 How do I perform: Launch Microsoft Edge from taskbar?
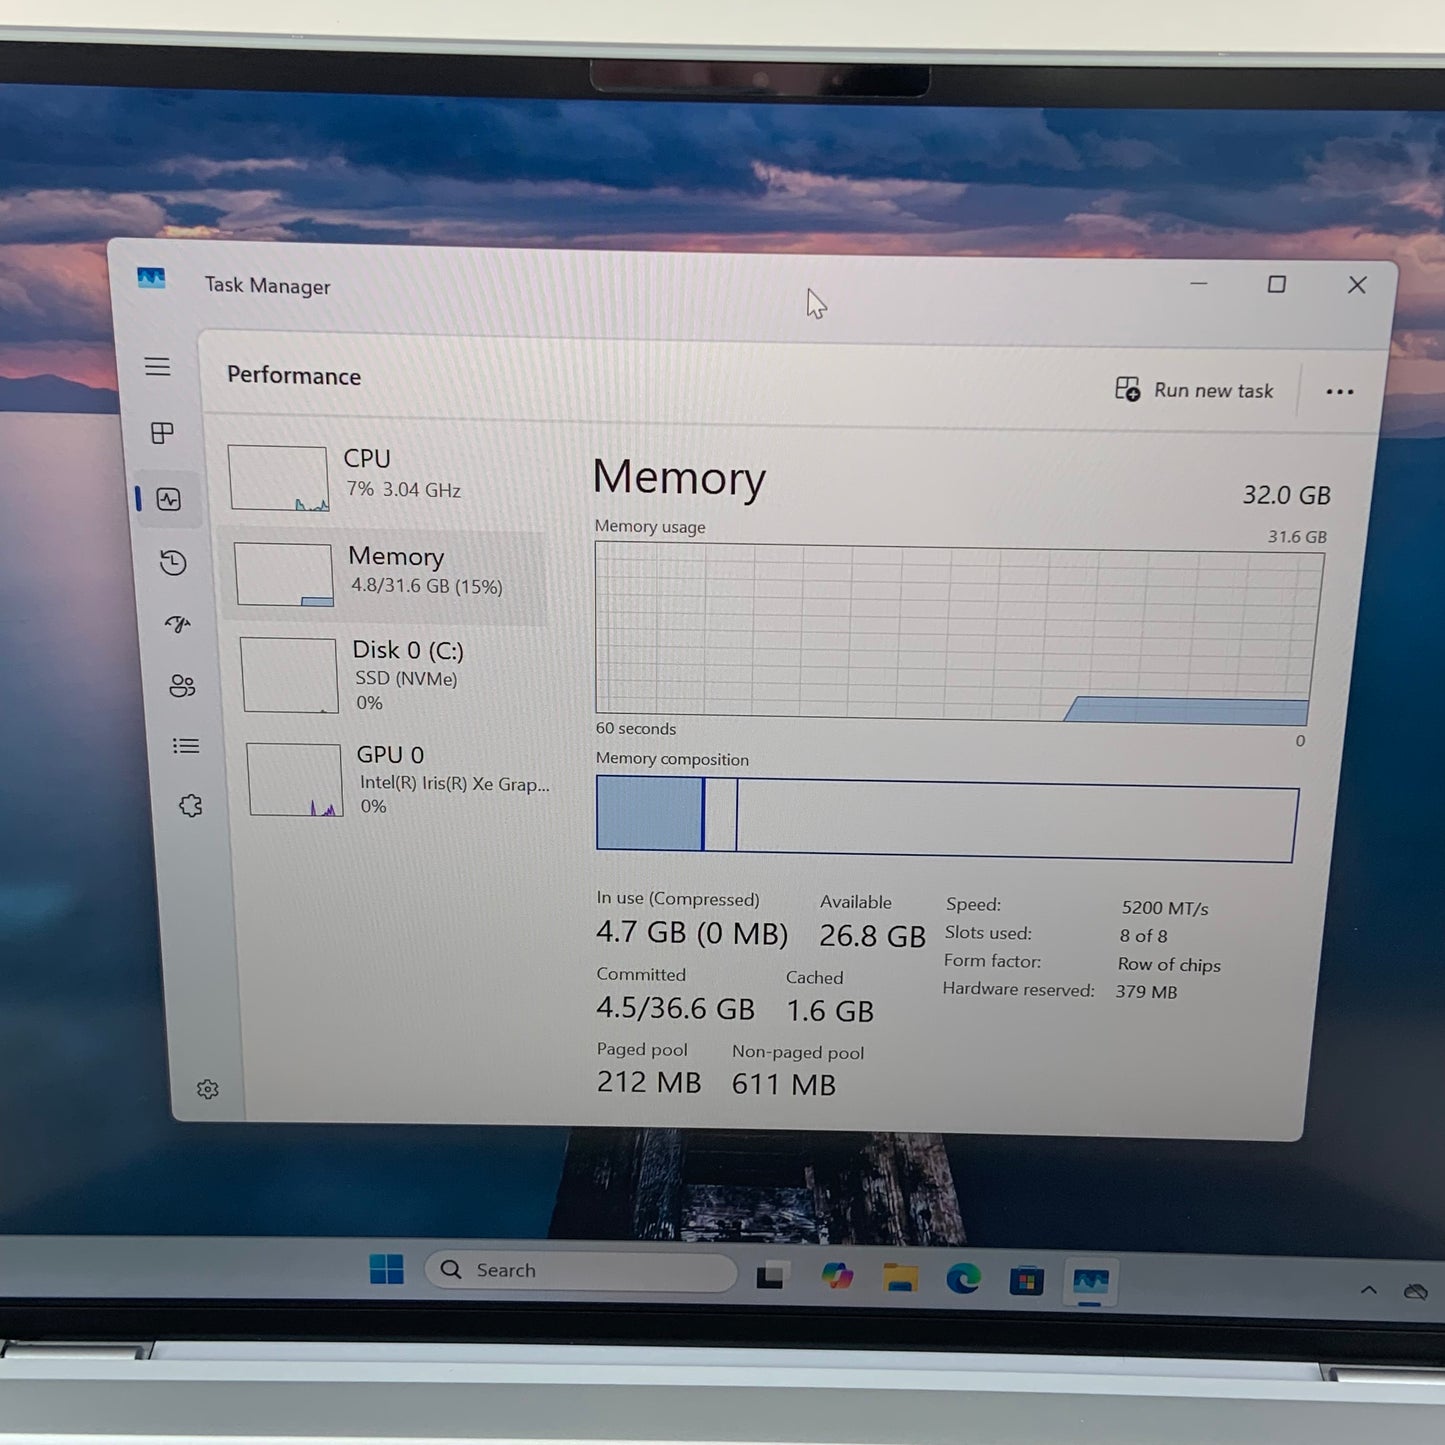pyautogui.click(x=961, y=1279)
